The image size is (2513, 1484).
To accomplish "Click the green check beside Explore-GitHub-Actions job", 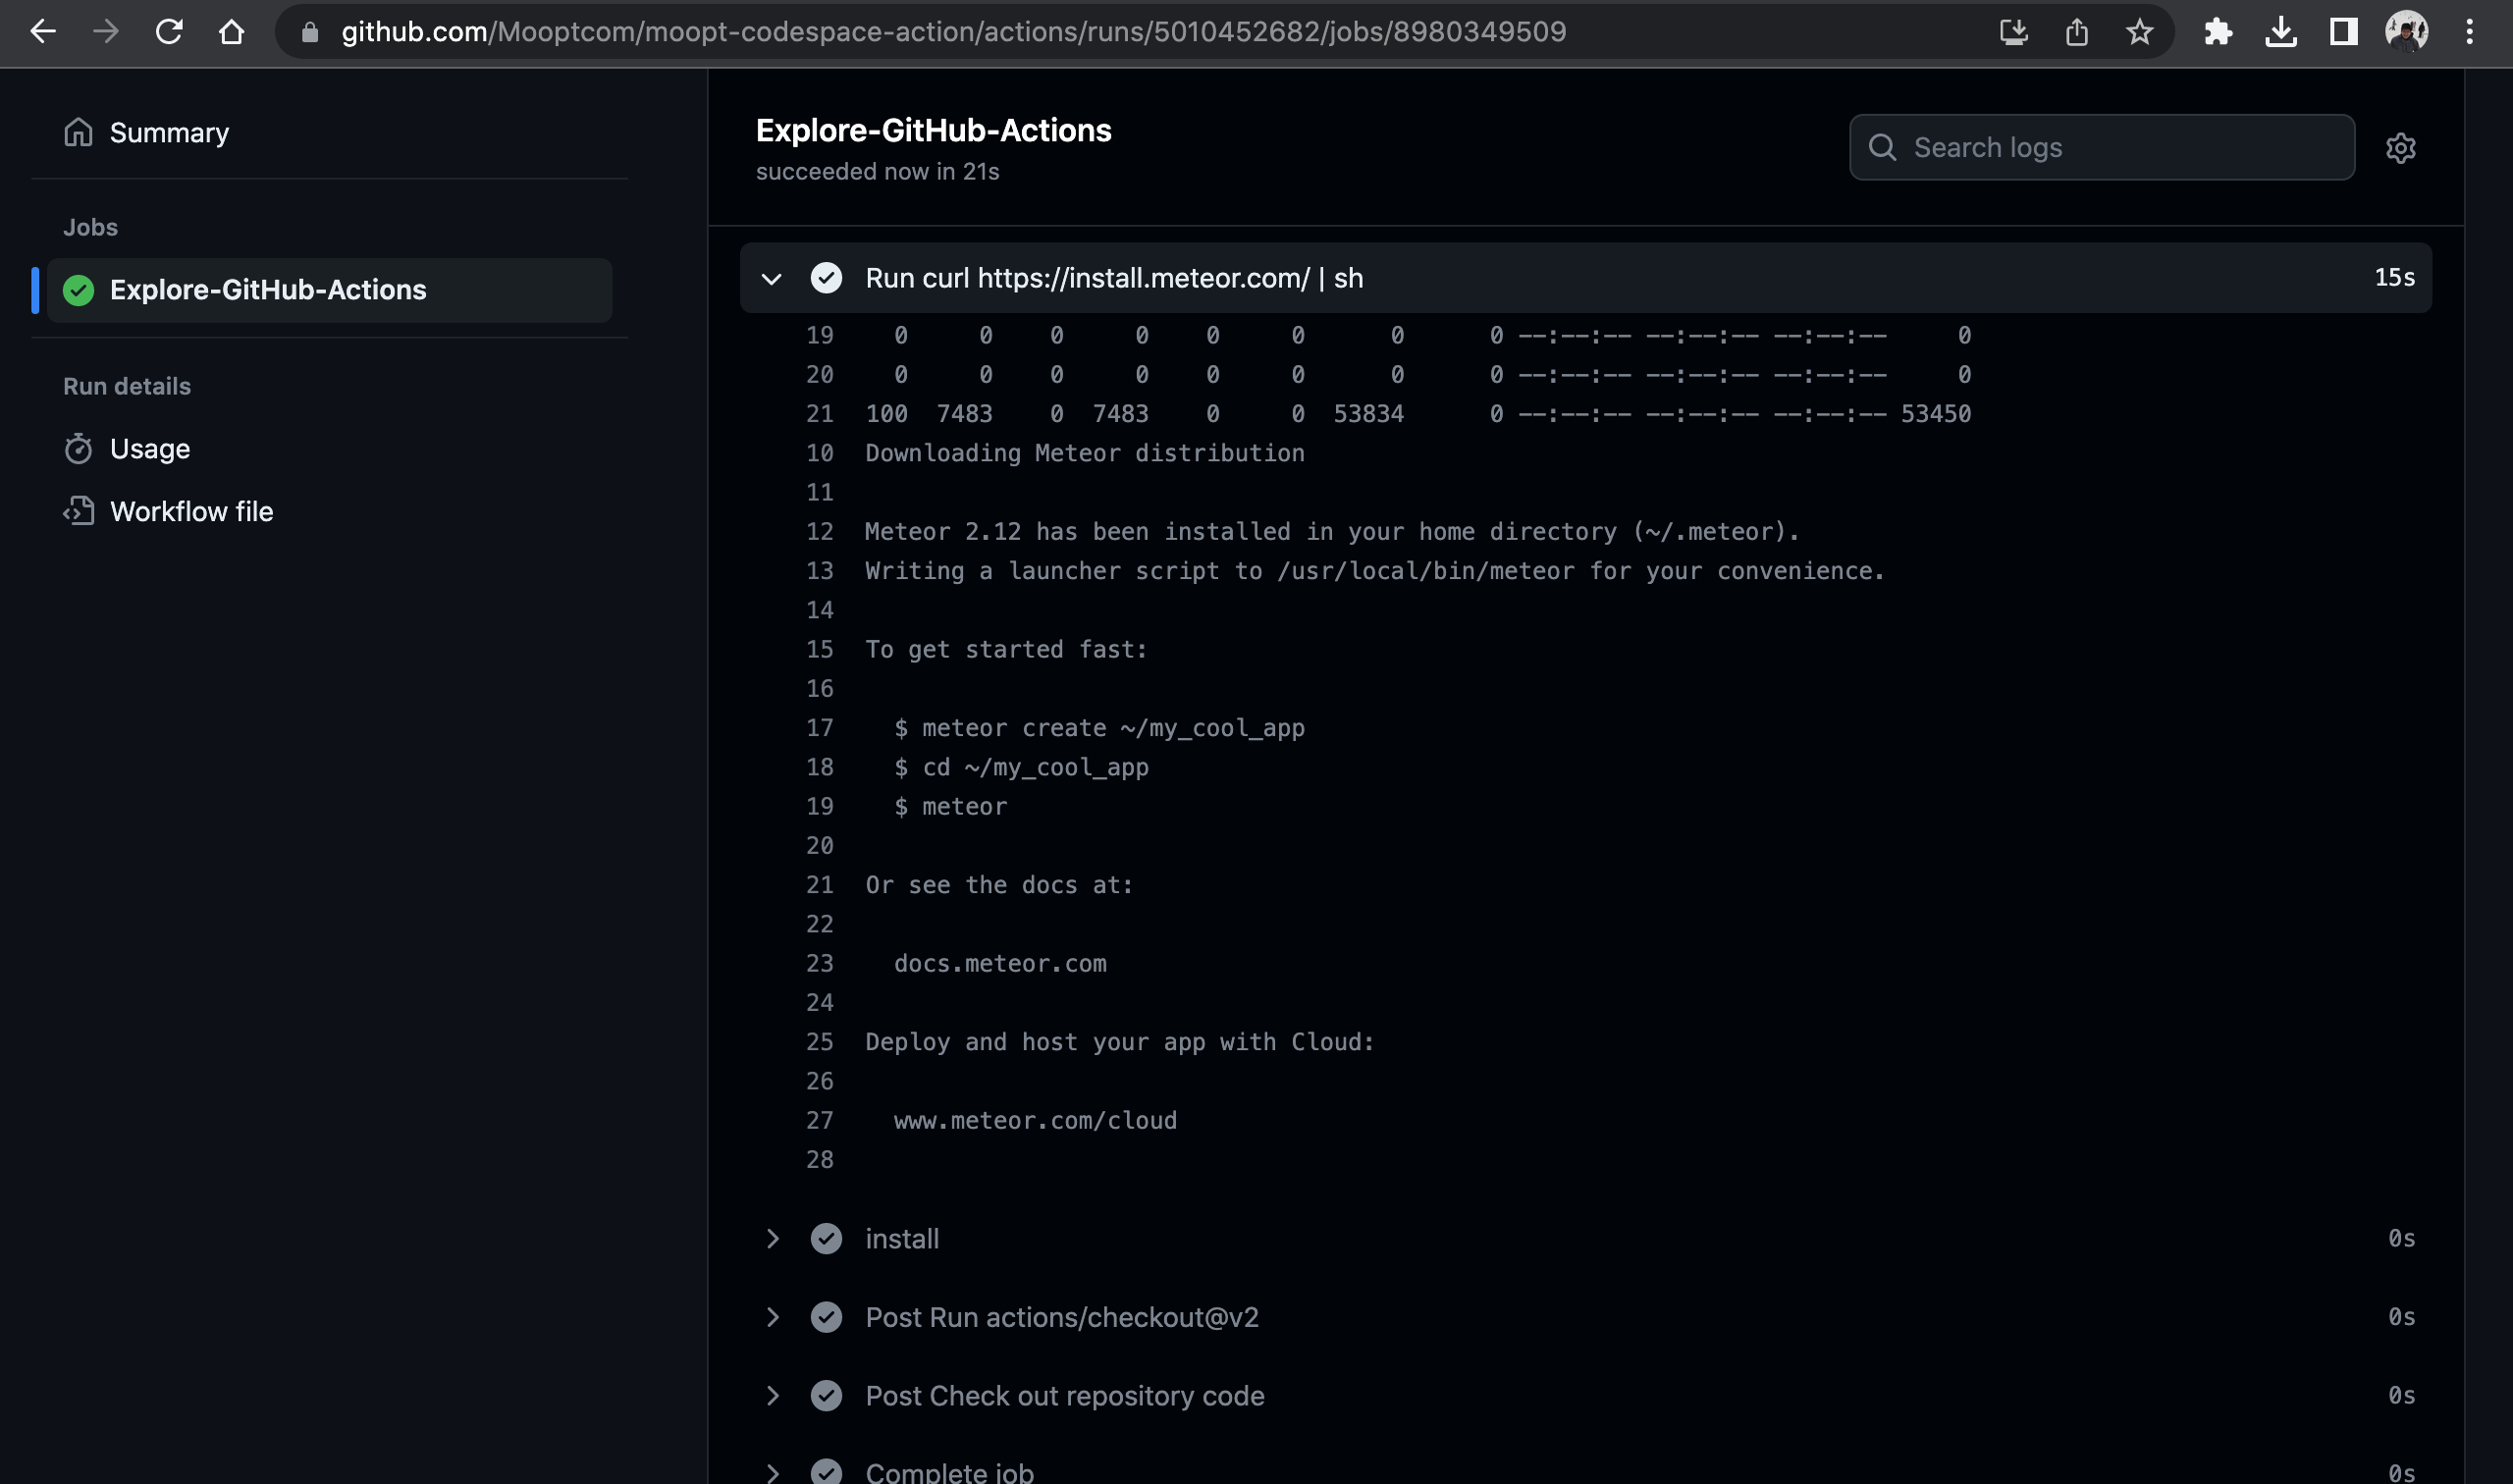I will (x=78, y=290).
